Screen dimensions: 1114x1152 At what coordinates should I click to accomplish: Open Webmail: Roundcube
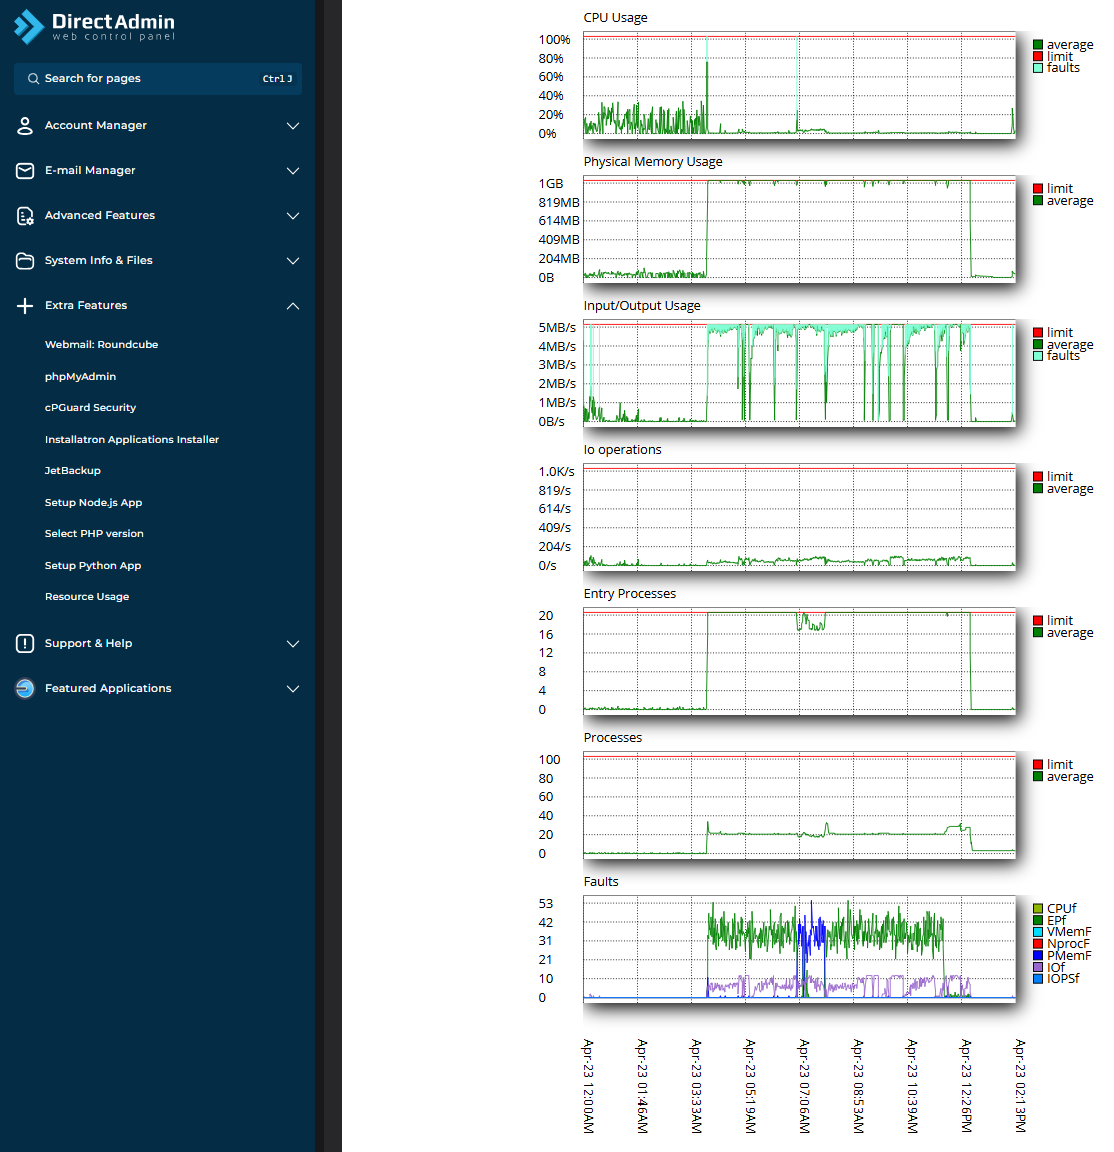[101, 345]
